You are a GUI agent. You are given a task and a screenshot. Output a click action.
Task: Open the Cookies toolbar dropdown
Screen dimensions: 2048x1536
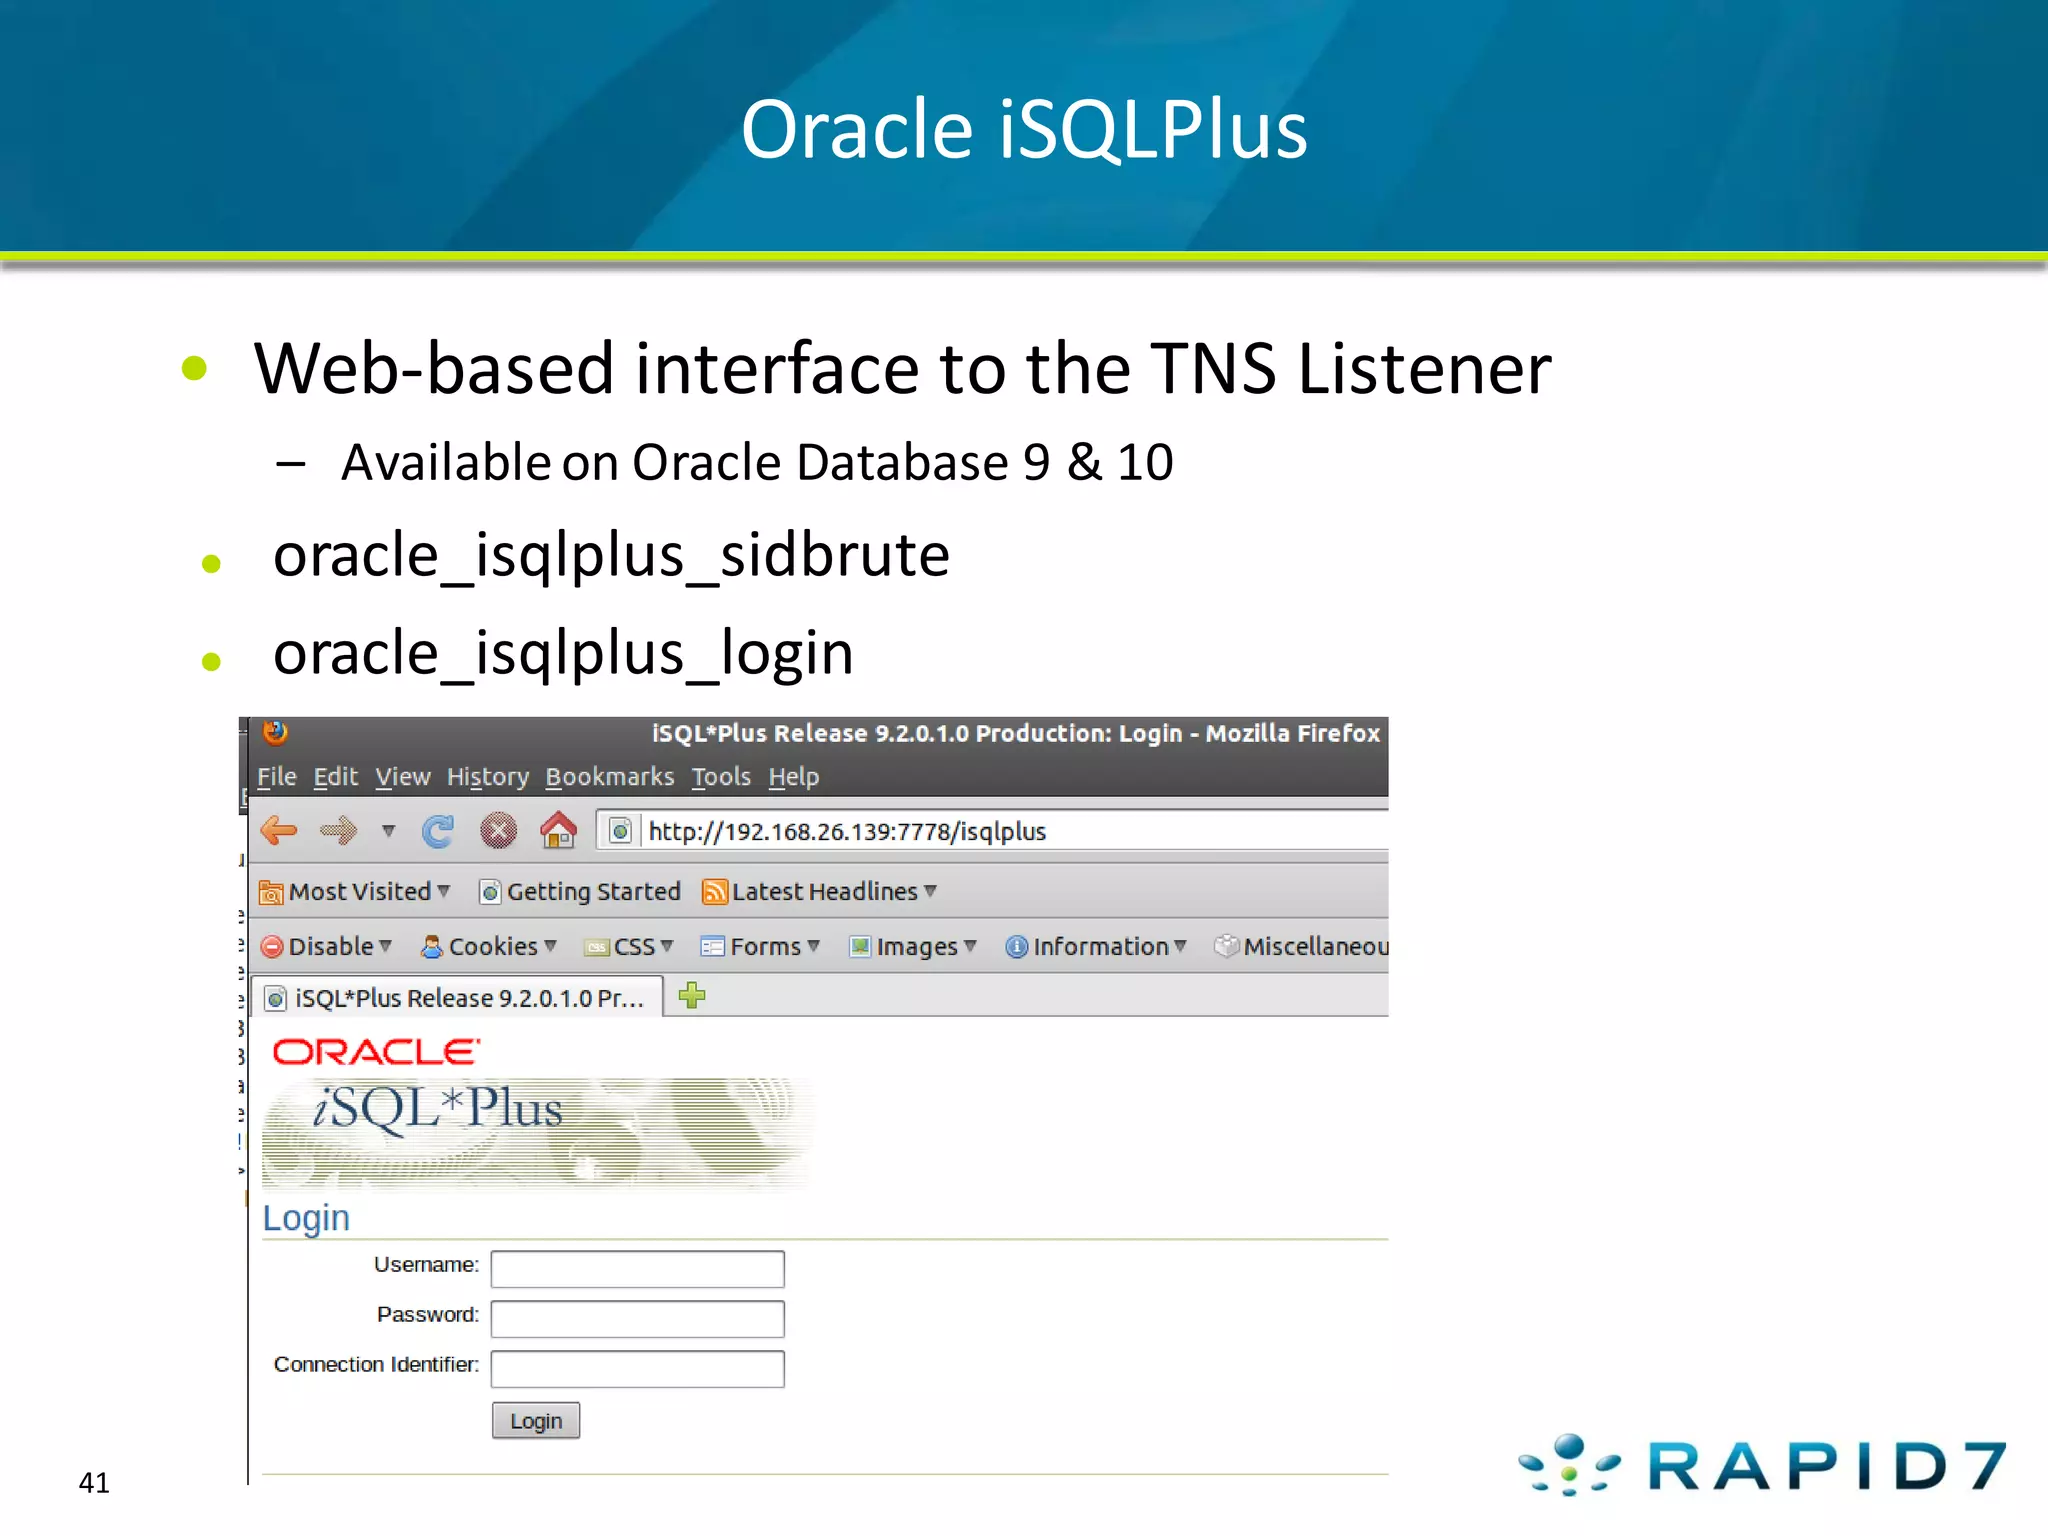488,946
